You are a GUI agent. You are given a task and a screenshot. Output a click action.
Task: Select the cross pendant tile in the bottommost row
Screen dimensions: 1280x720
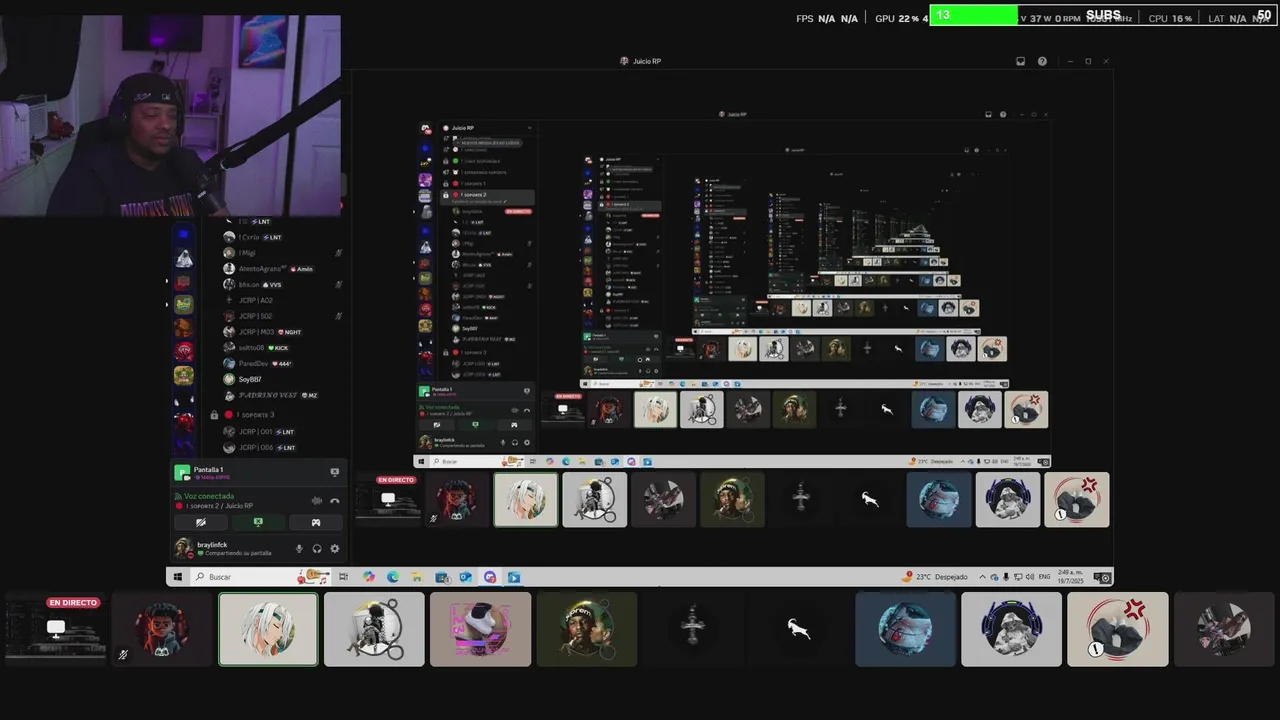pos(692,629)
